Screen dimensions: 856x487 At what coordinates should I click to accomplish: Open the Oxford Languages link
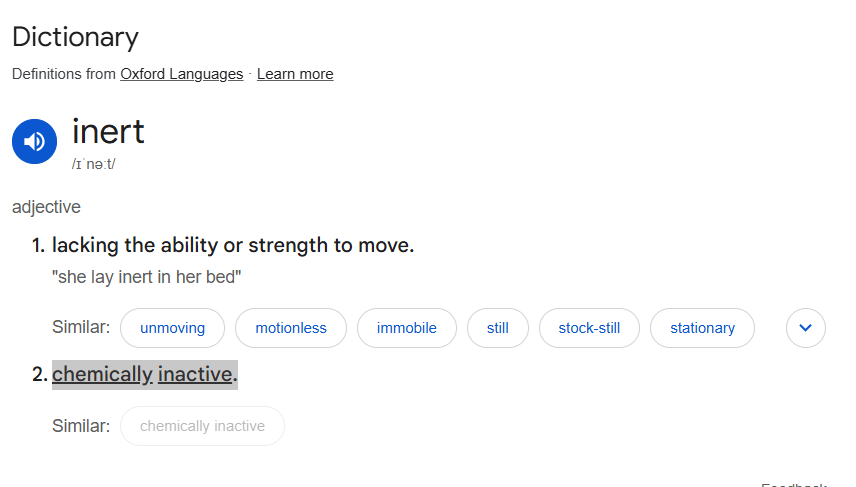pyautogui.click(x=181, y=74)
